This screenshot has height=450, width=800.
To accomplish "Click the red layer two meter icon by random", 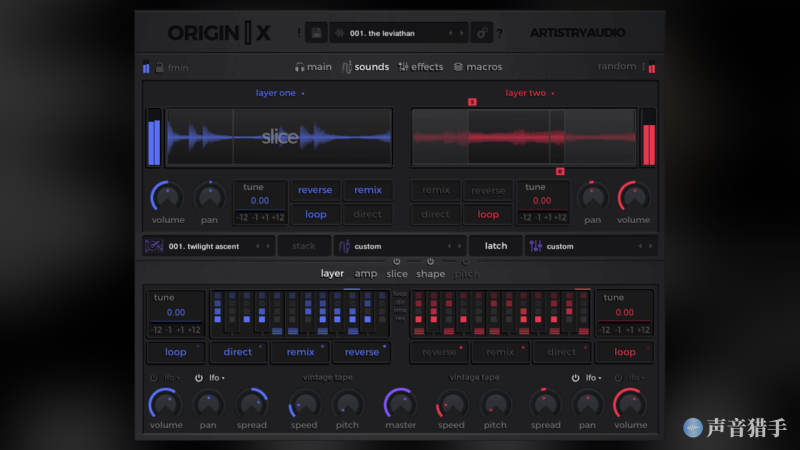I will 652,67.
